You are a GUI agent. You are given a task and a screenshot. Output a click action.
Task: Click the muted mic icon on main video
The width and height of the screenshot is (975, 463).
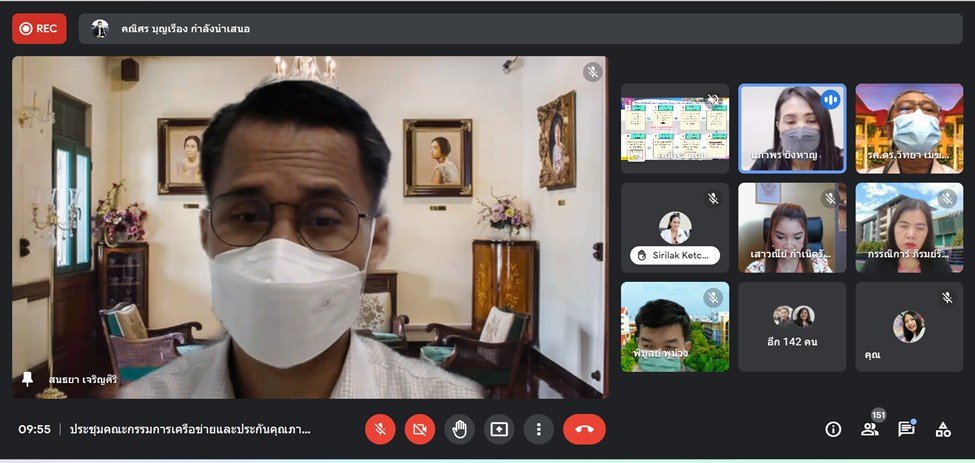pyautogui.click(x=593, y=72)
